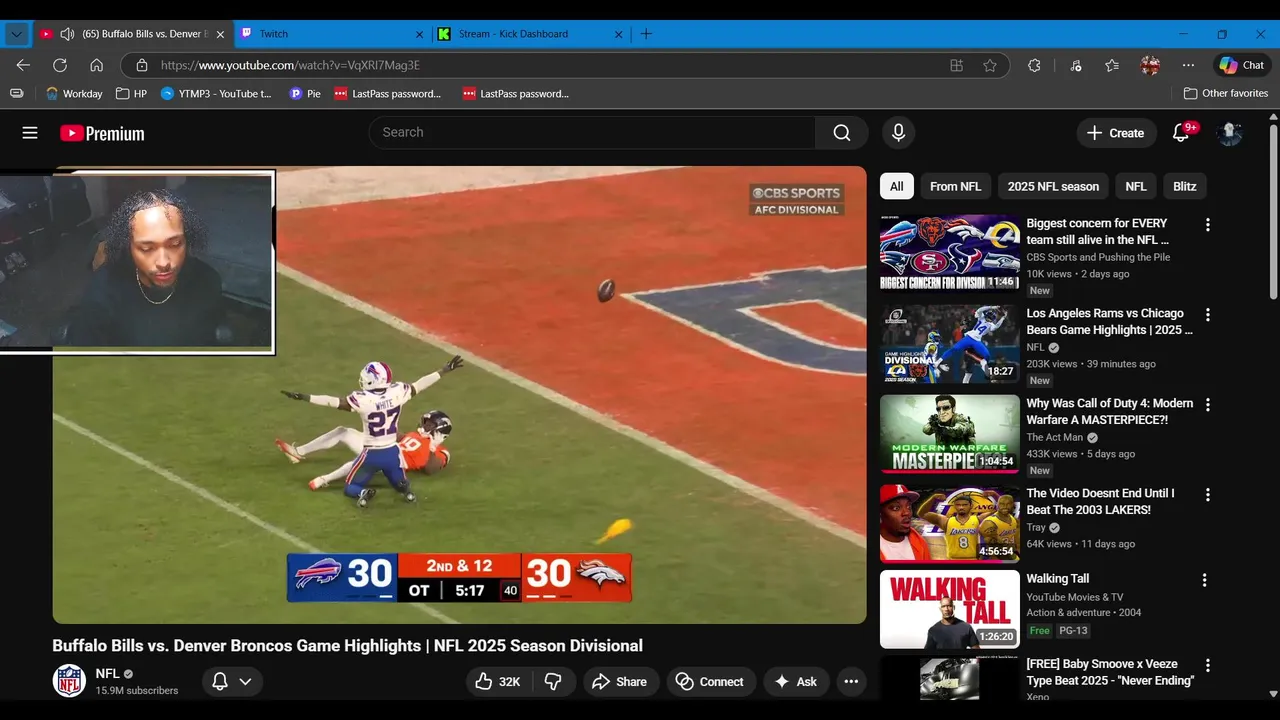Open the HP bookmarks folder
This screenshot has width=1280, height=720.
coord(132,93)
